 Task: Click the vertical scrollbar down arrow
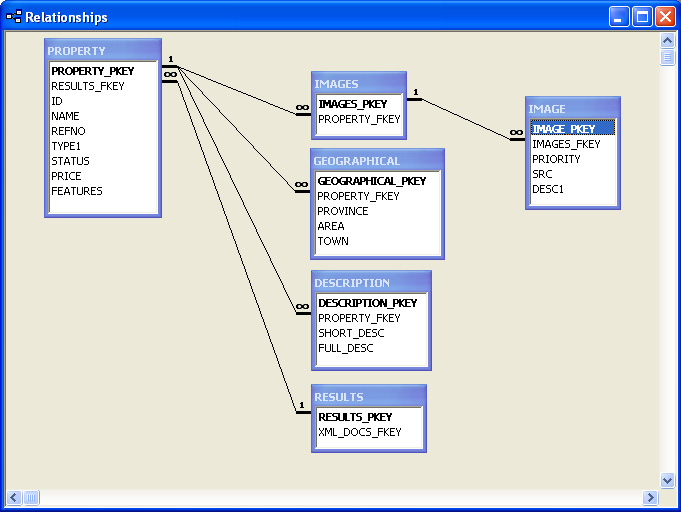pos(667,480)
